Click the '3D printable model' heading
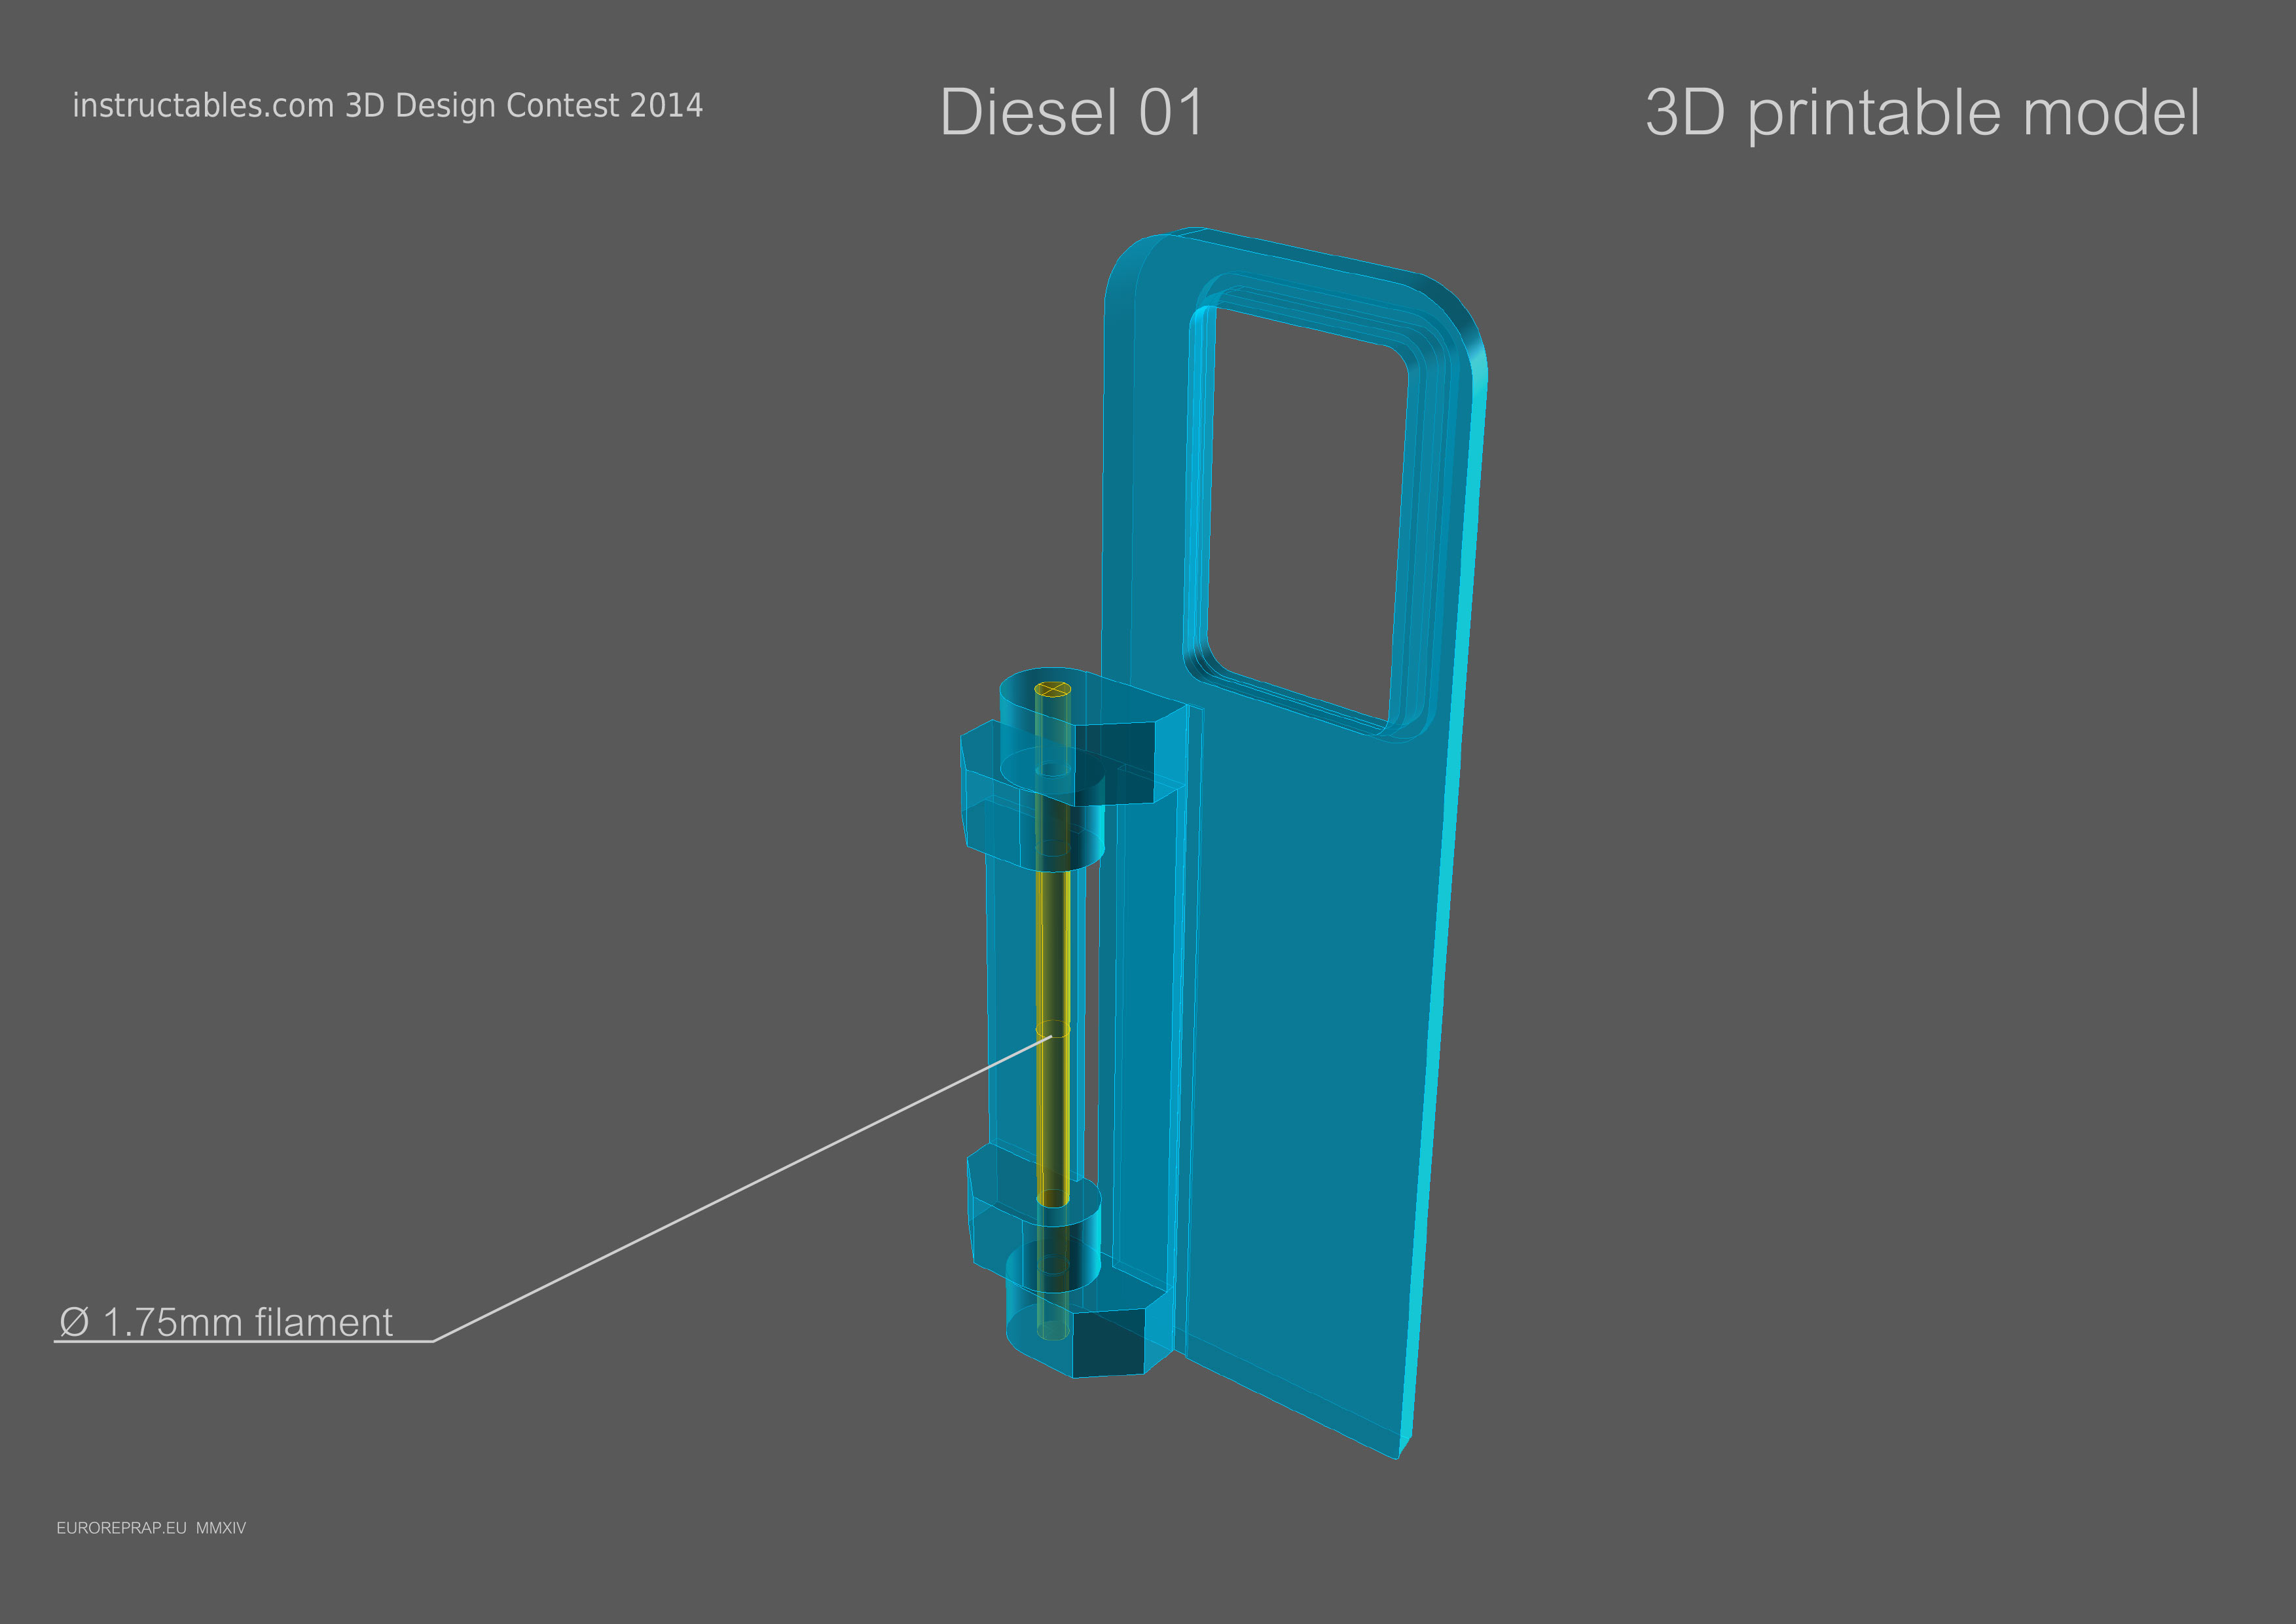The height and width of the screenshot is (1624, 2296). 1922,114
